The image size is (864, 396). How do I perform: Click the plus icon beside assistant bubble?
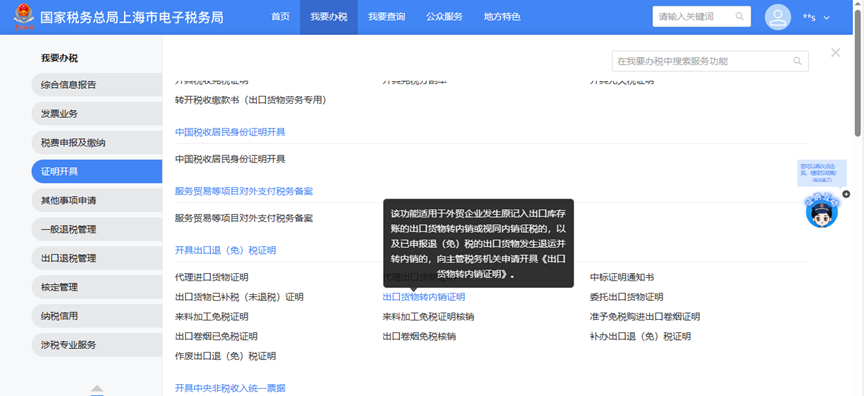(x=846, y=194)
